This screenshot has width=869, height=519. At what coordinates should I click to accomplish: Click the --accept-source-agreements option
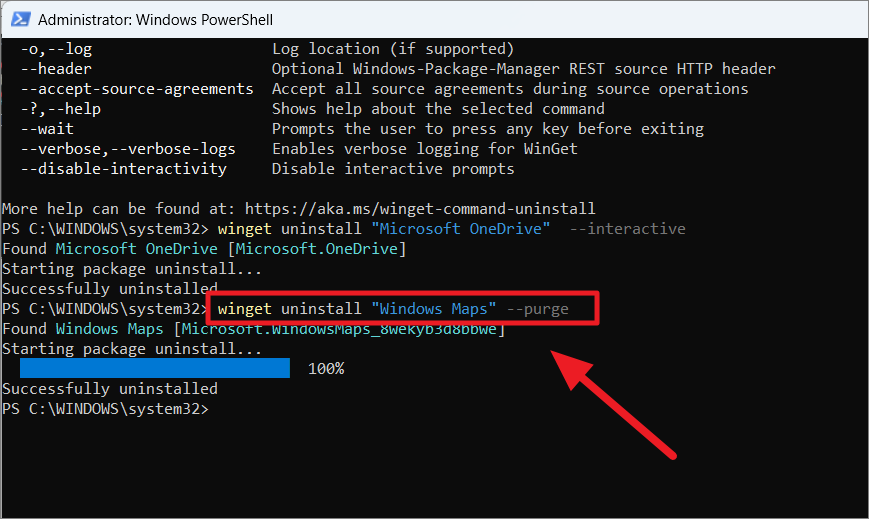(x=137, y=89)
